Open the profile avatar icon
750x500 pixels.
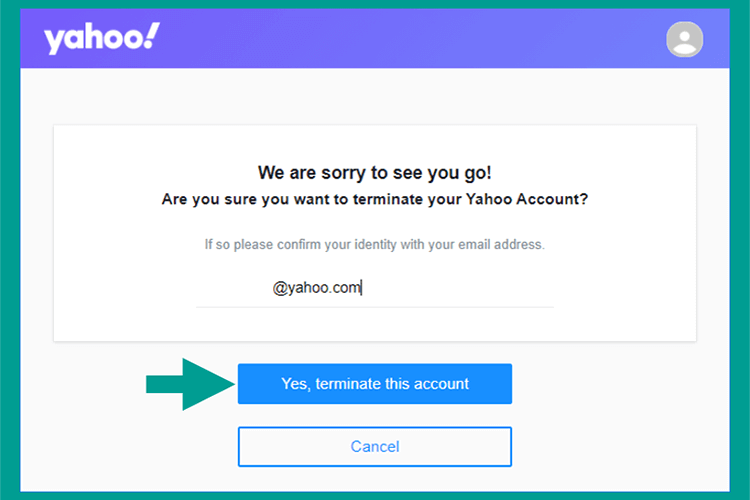(x=684, y=39)
